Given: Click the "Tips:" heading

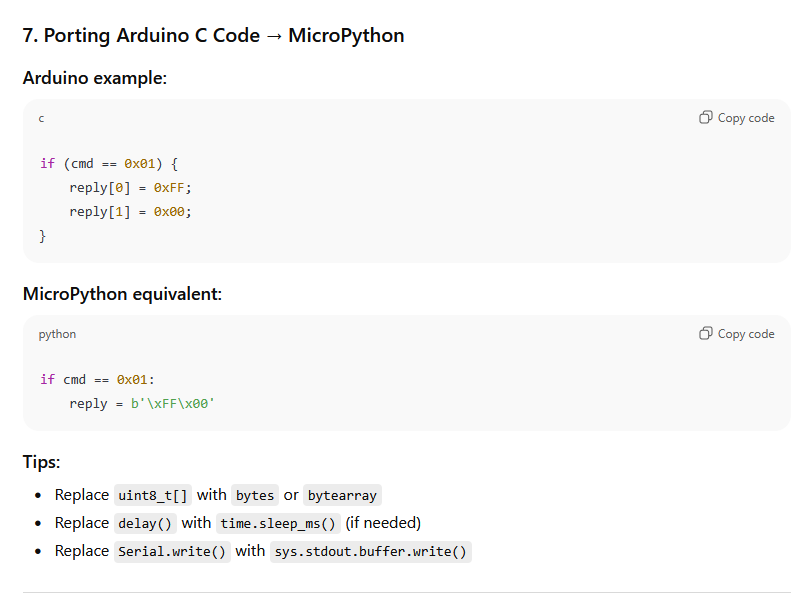Looking at the screenshot, I should (41, 462).
